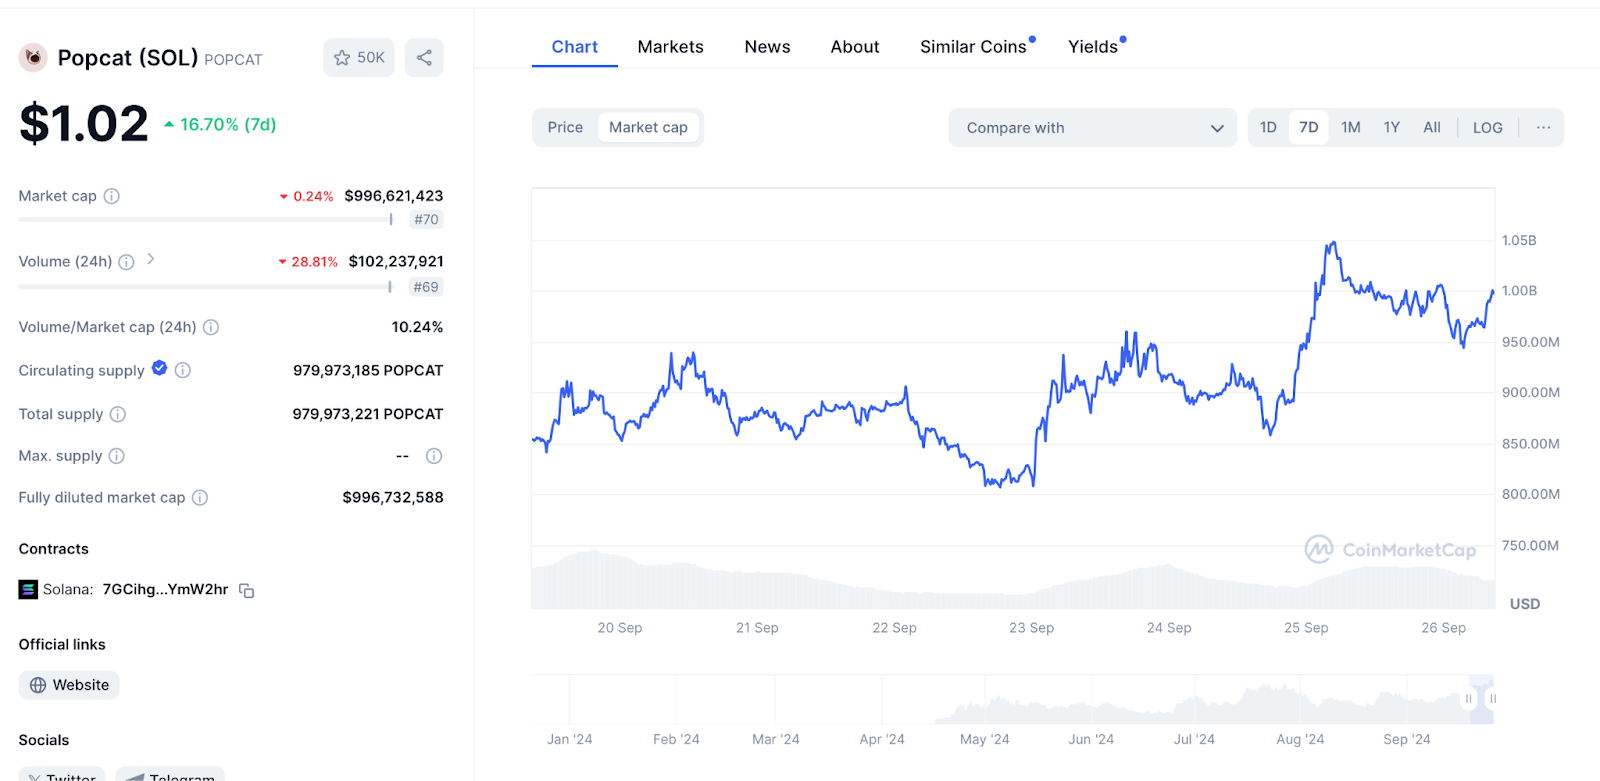
Task: Click the 16.70% (7d) price change
Action: [220, 125]
